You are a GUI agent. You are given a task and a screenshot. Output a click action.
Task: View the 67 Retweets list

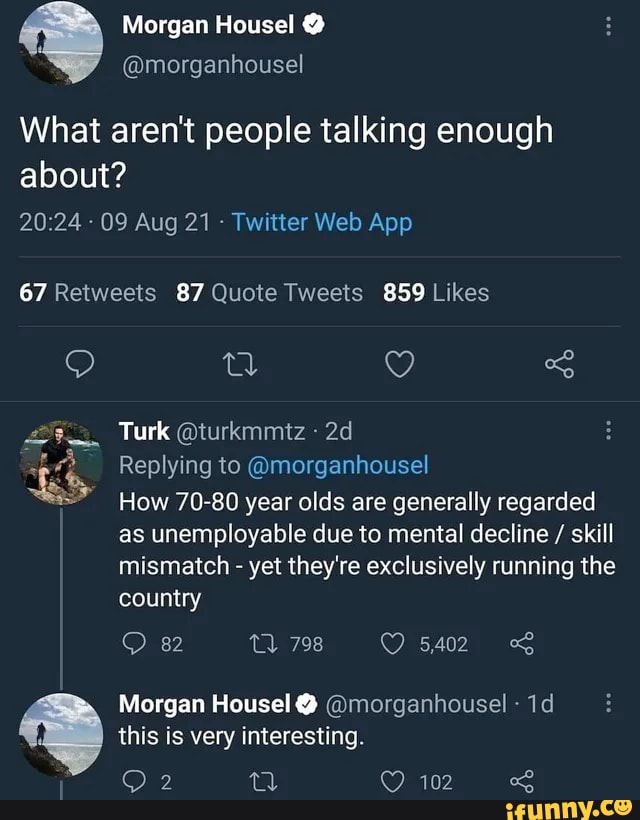(88, 293)
